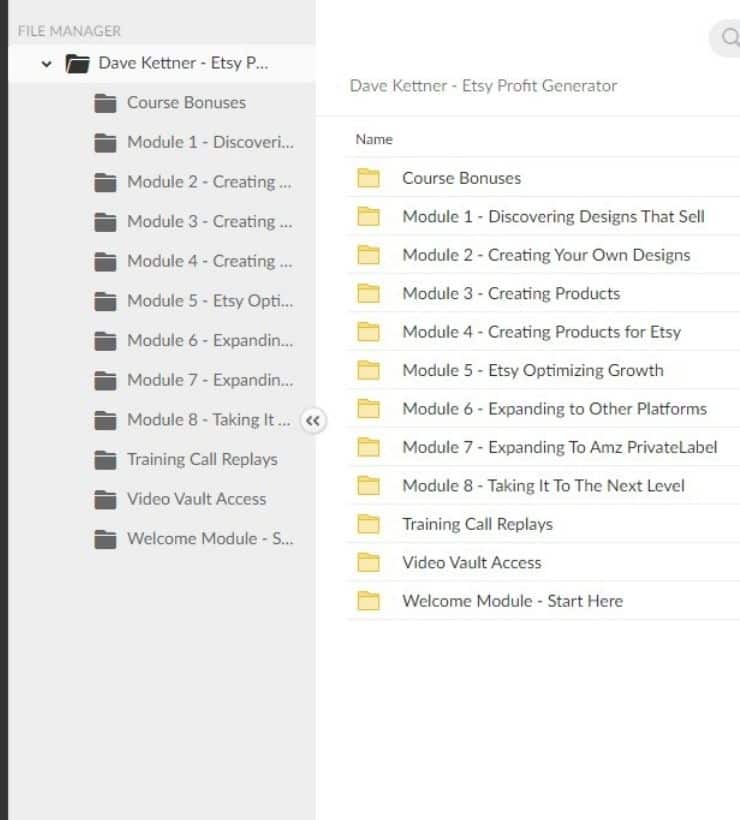
Task: Open Module 7 - Expanding To Amz PrivateLabel
Action: (x=559, y=447)
